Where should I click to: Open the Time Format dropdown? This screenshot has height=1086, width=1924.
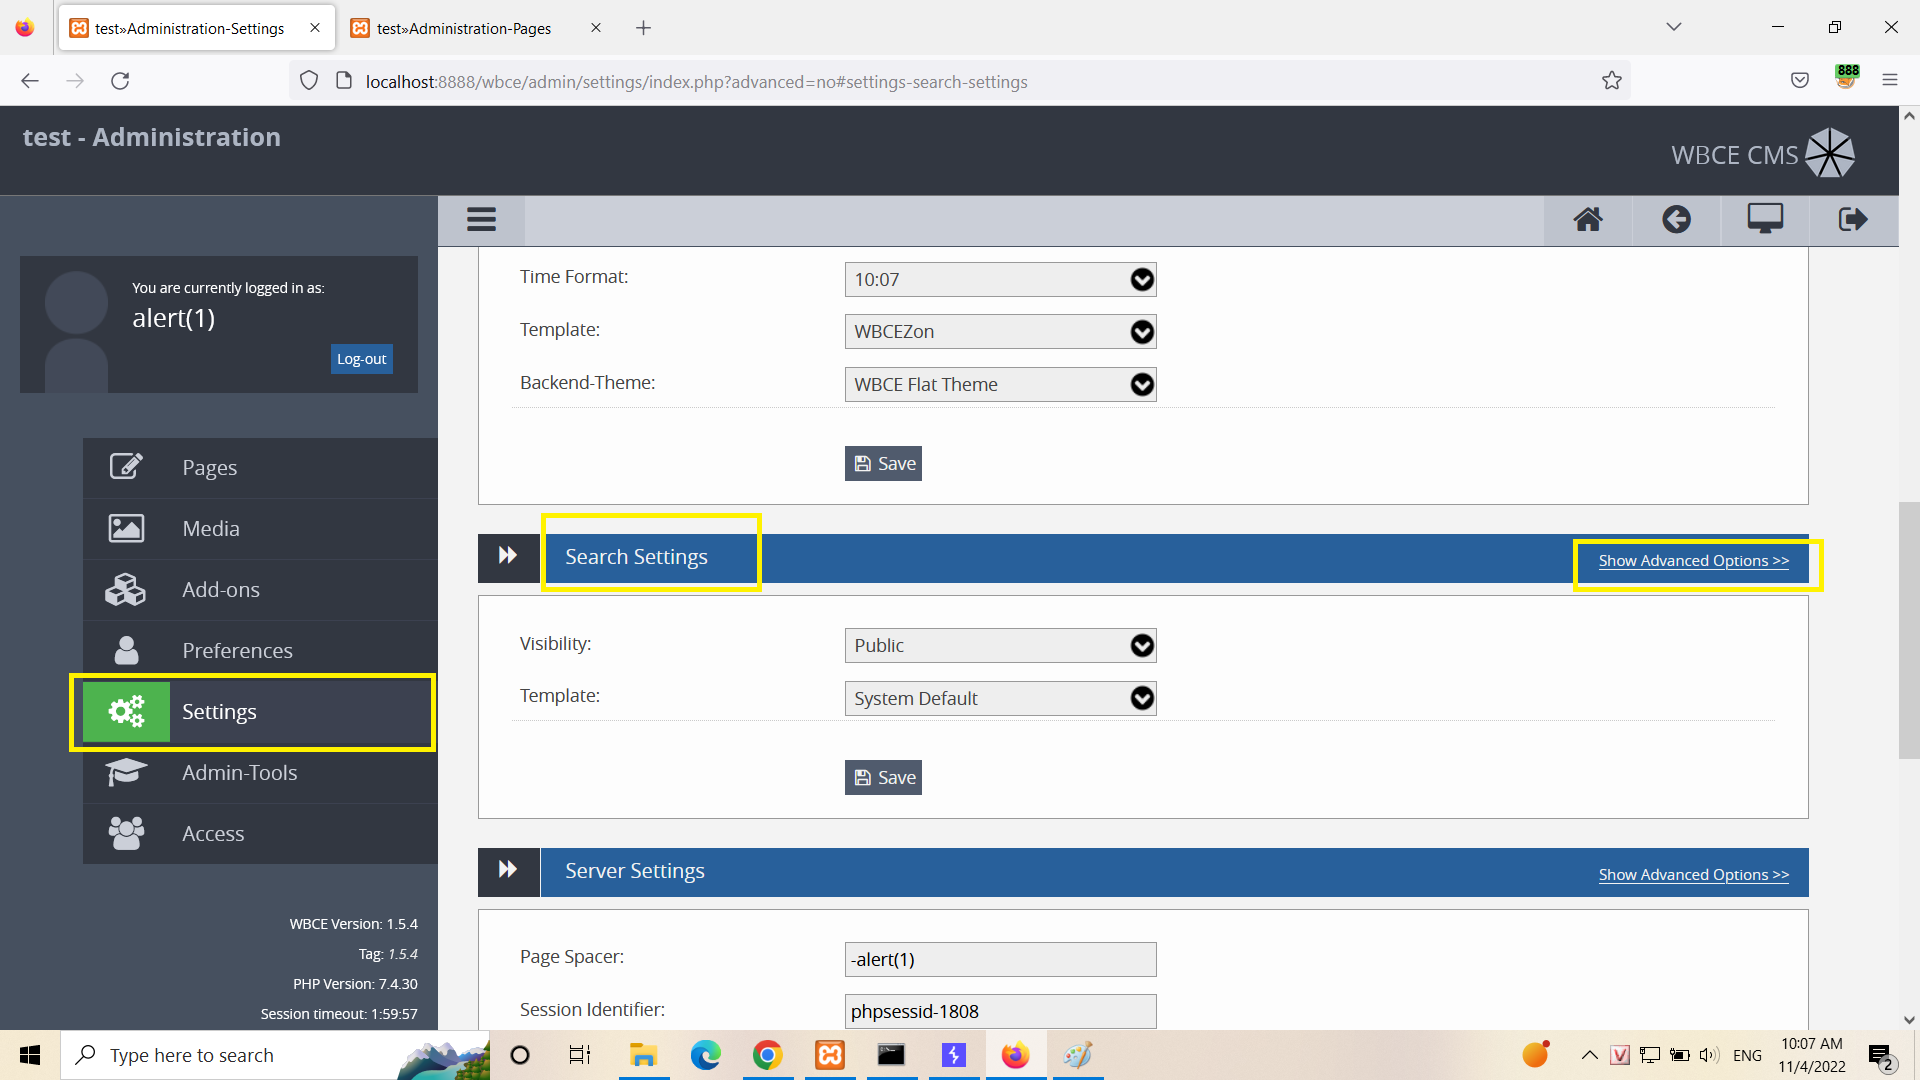pos(1002,281)
